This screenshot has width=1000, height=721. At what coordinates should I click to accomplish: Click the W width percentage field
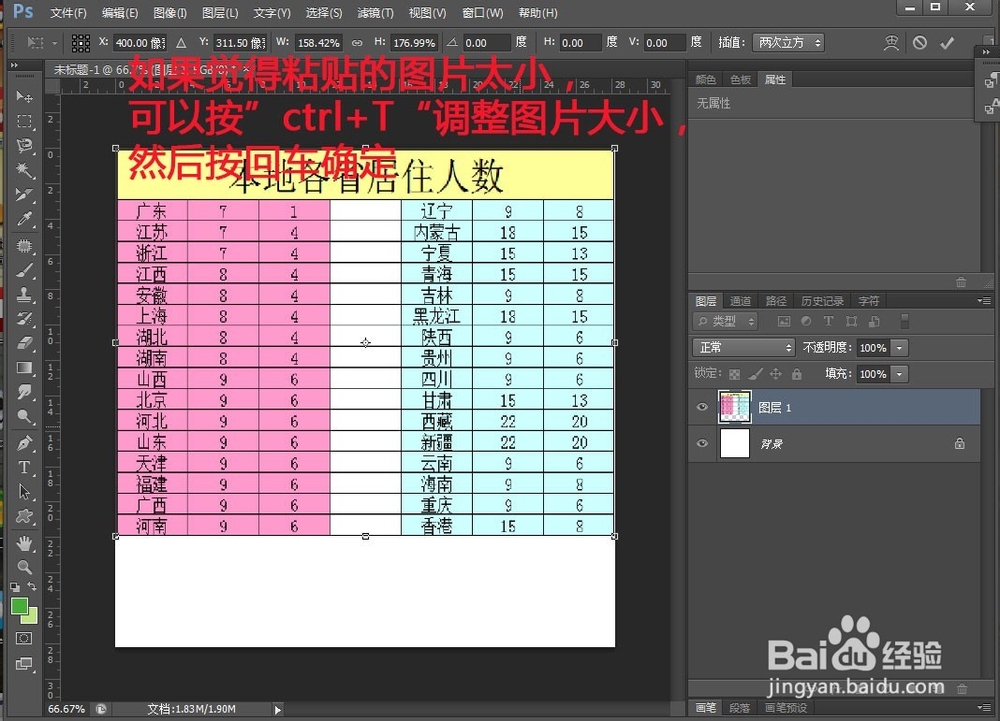tap(318, 43)
